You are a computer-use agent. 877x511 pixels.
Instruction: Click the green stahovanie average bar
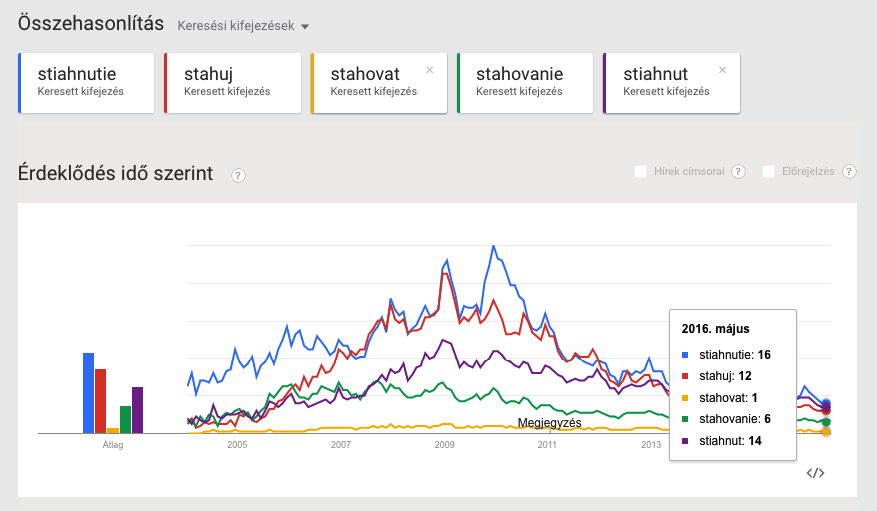coord(125,419)
